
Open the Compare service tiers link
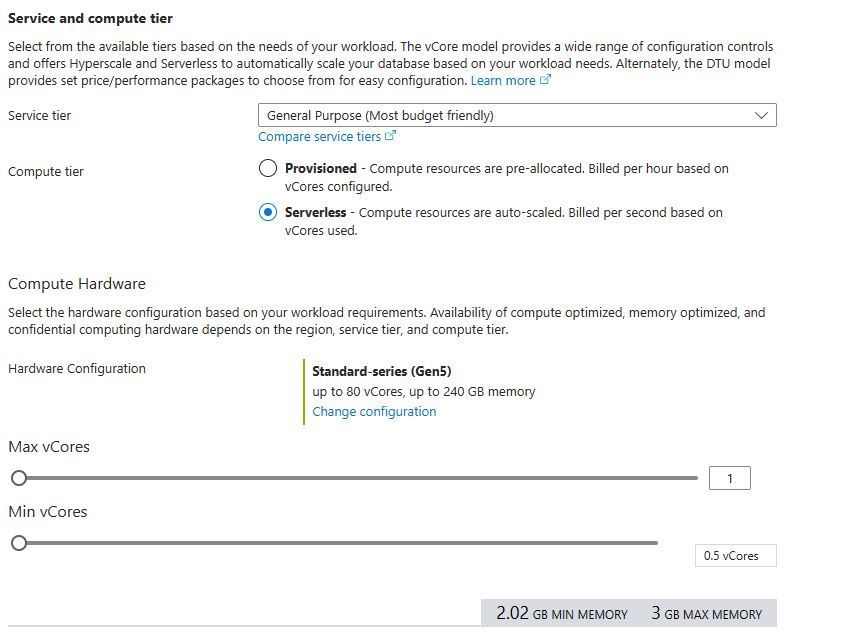(x=319, y=137)
